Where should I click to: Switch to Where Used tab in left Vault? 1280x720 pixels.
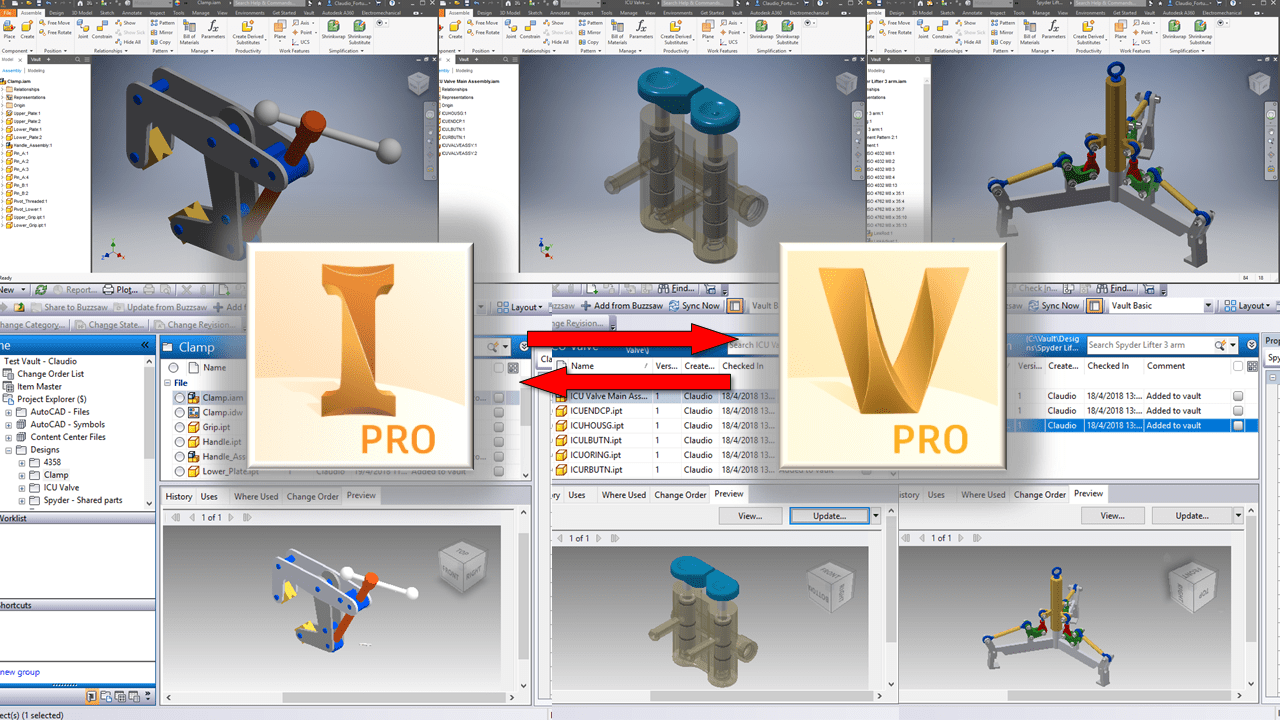254,496
